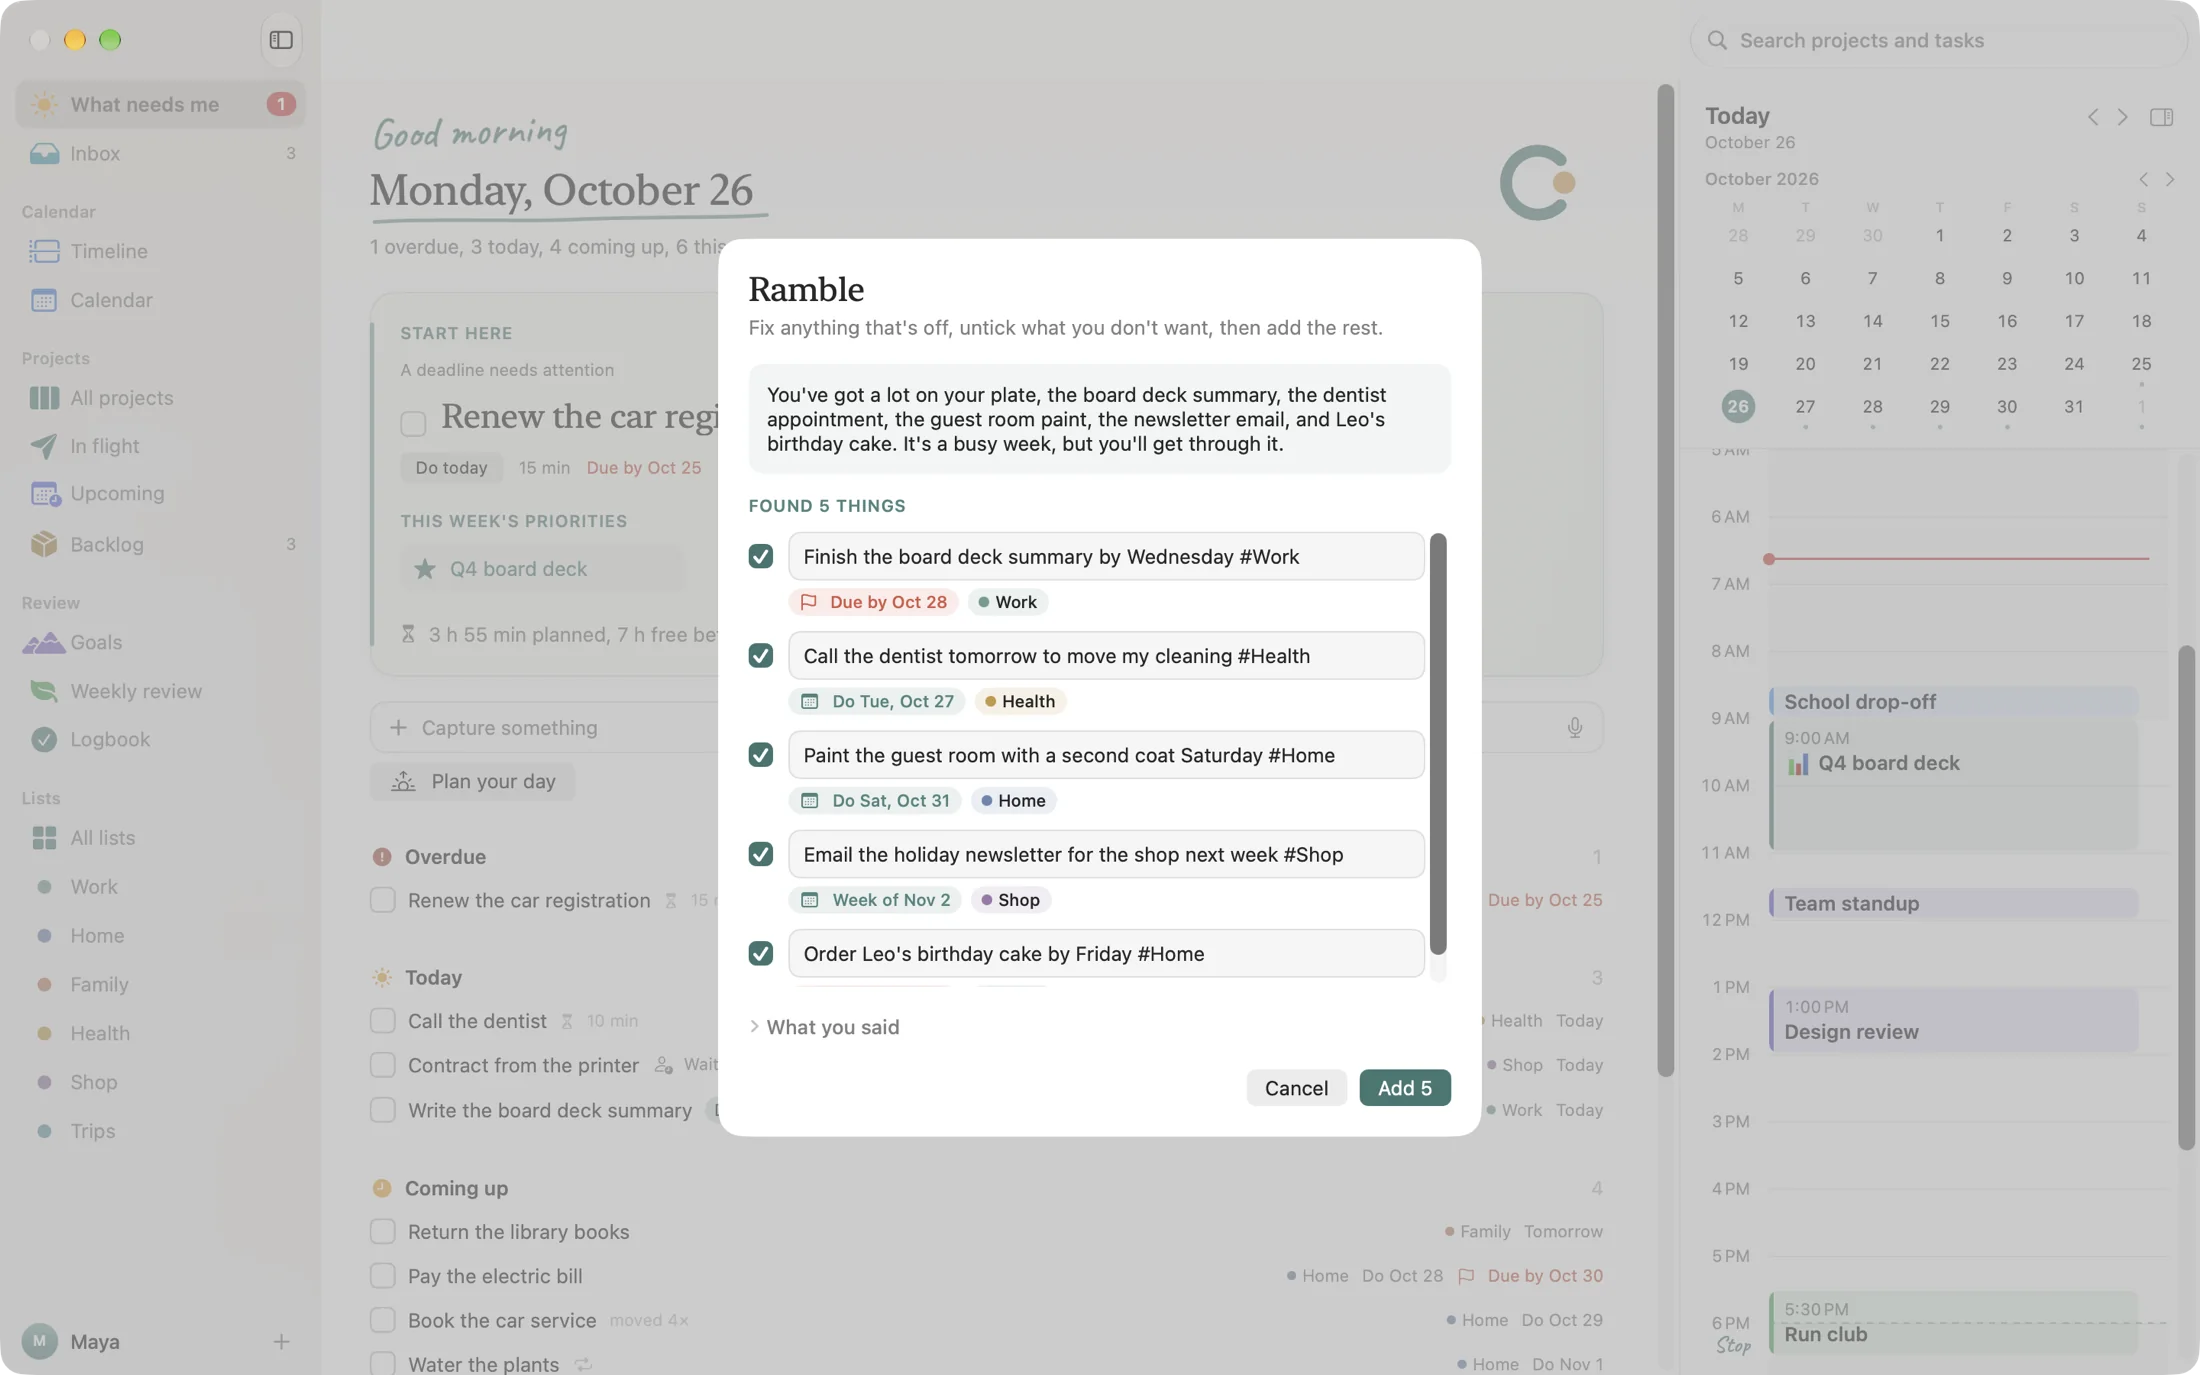Image resolution: width=2200 pixels, height=1375 pixels.
Task: Check off Return the library books
Action: 383,1231
